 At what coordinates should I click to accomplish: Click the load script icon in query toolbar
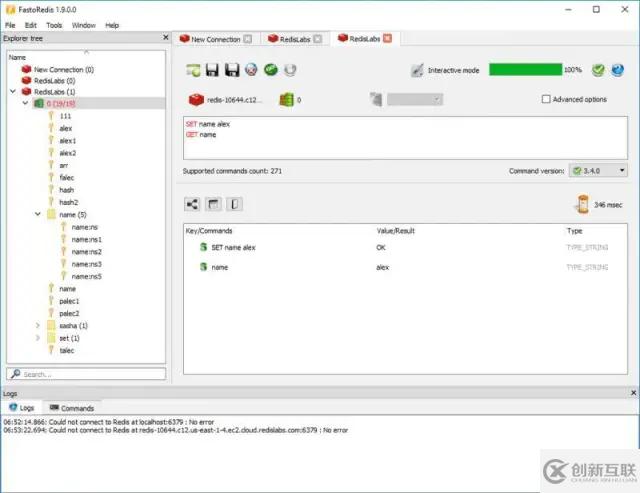pyautogui.click(x=193, y=70)
